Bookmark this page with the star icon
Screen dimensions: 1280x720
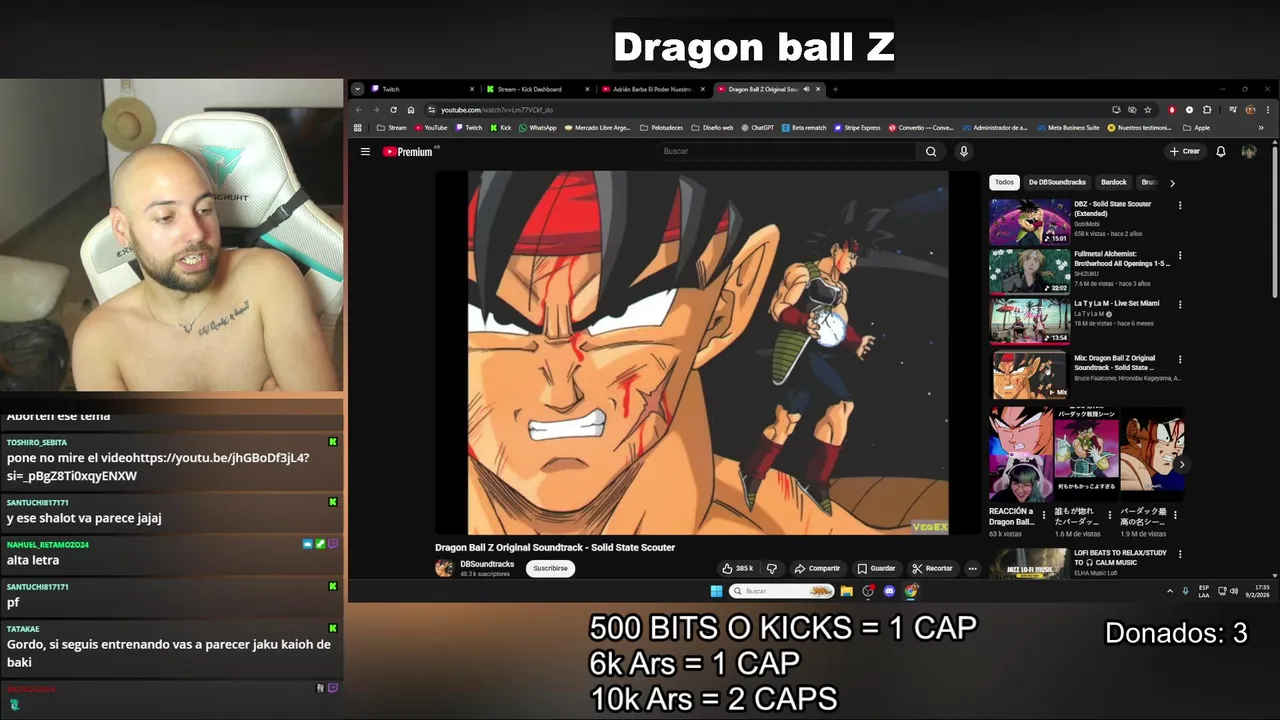(1148, 110)
